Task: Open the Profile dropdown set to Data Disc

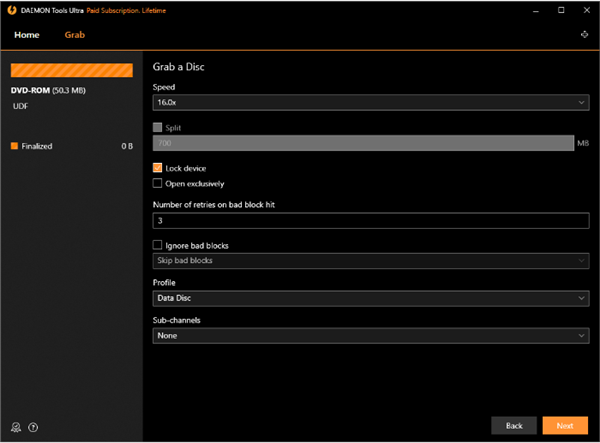Action: pyautogui.click(x=371, y=298)
